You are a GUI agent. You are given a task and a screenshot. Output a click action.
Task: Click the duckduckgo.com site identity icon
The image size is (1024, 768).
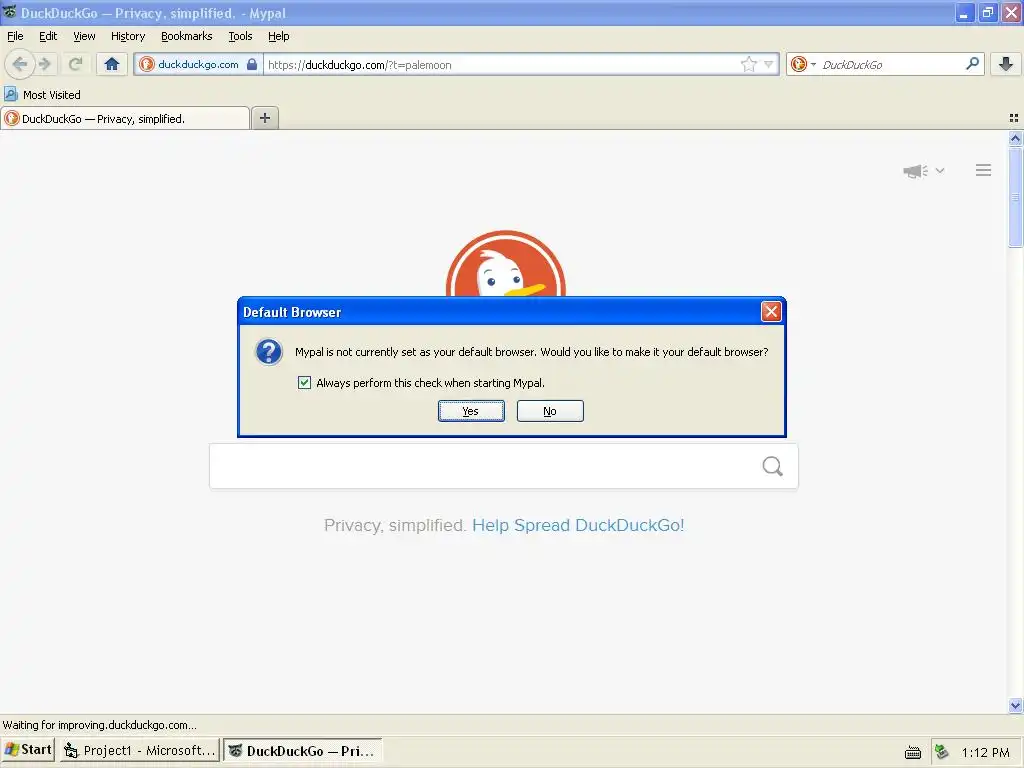147,64
